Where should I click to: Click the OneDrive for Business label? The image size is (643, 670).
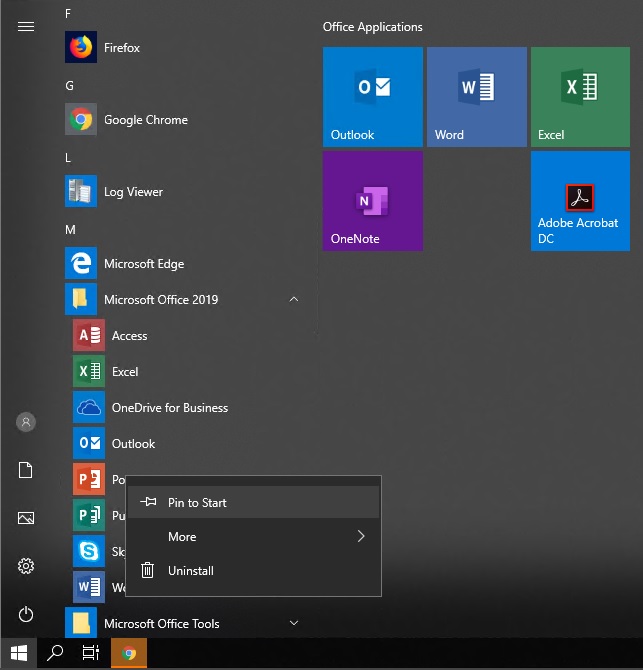(x=170, y=408)
